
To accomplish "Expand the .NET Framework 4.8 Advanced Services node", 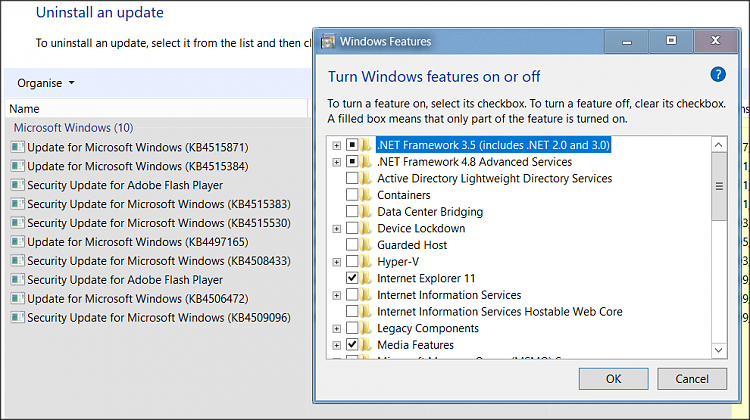I will 337,162.
